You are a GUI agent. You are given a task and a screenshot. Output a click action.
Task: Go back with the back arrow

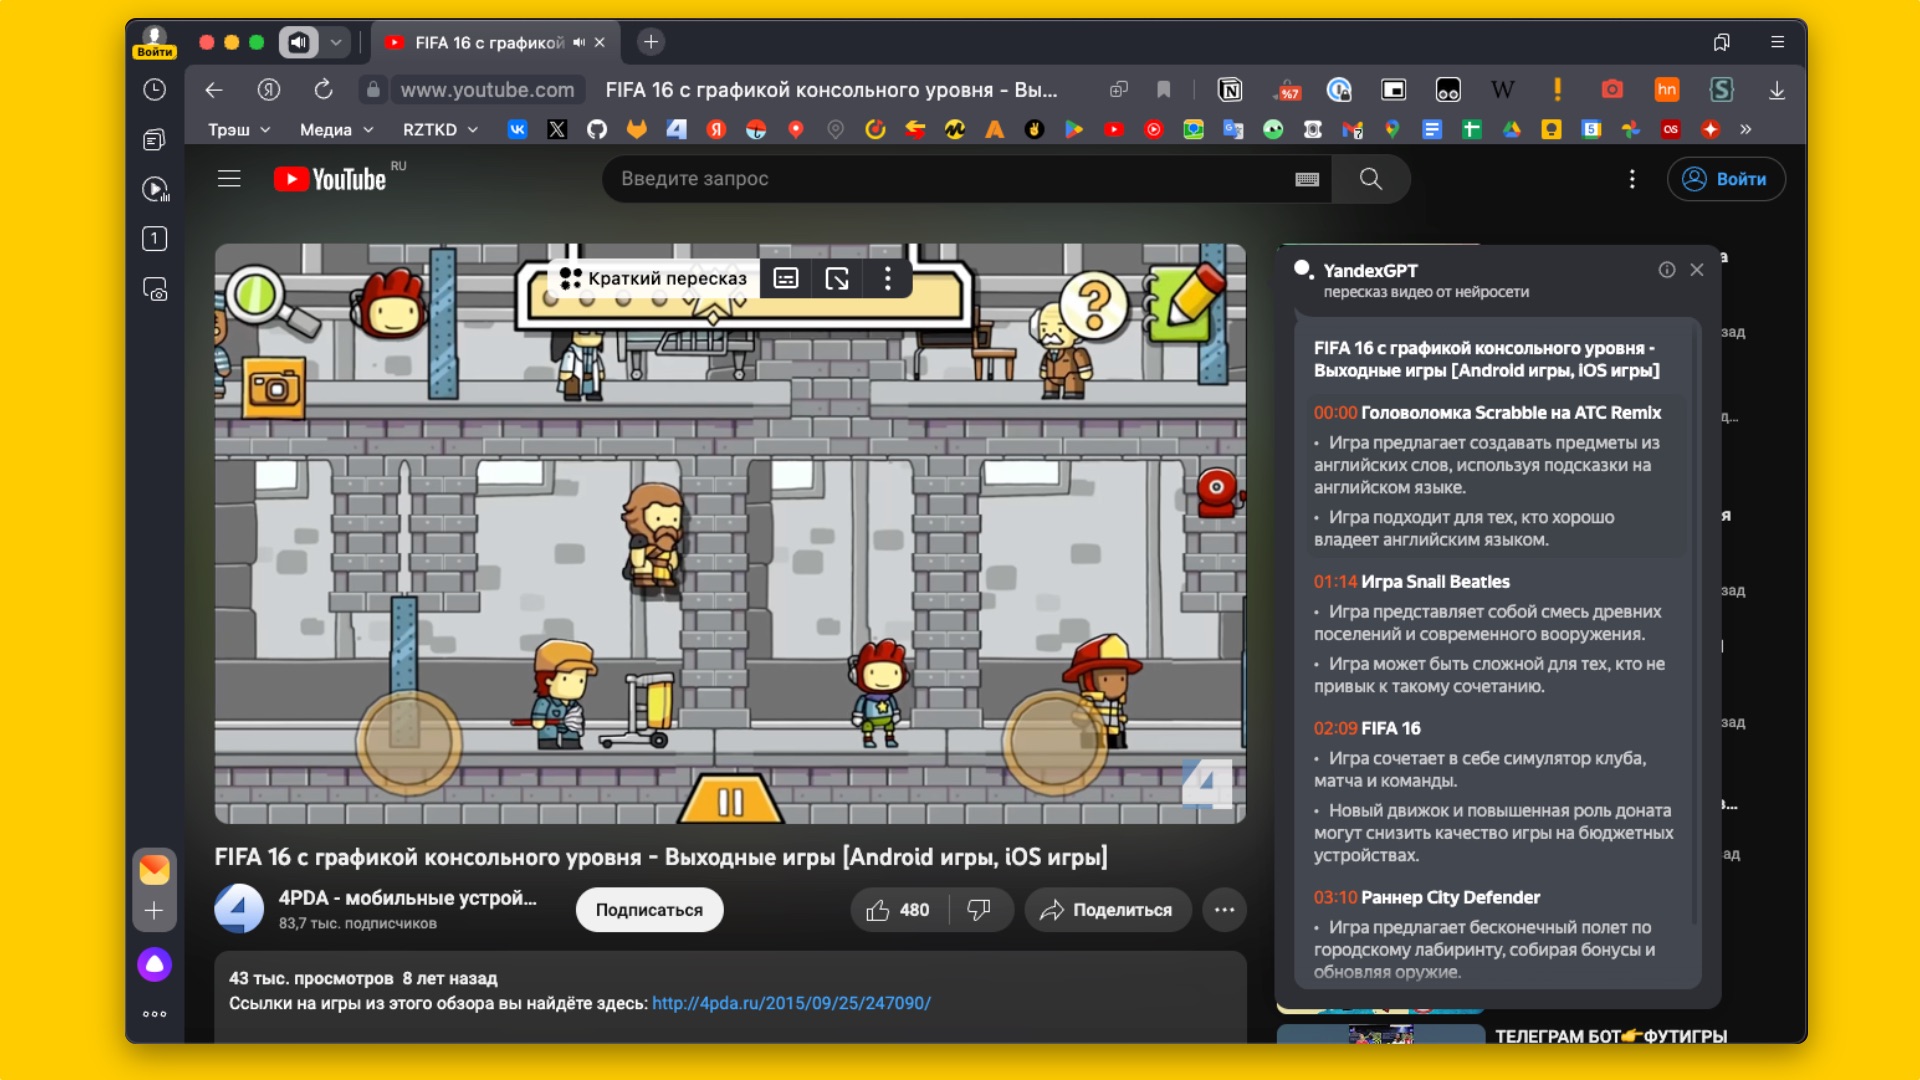(213, 90)
